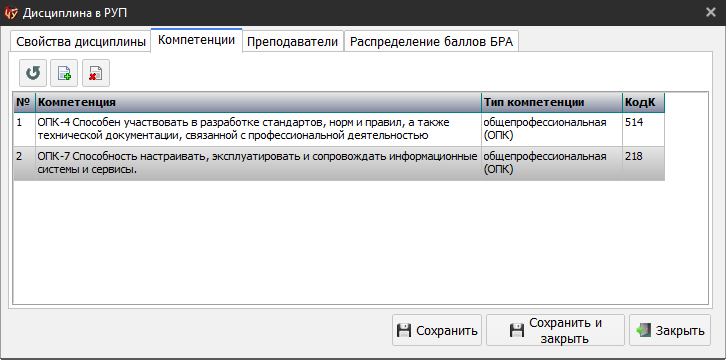726x360 pixels.
Task: Open the Свойства дисциплины tab
Action: coord(81,42)
